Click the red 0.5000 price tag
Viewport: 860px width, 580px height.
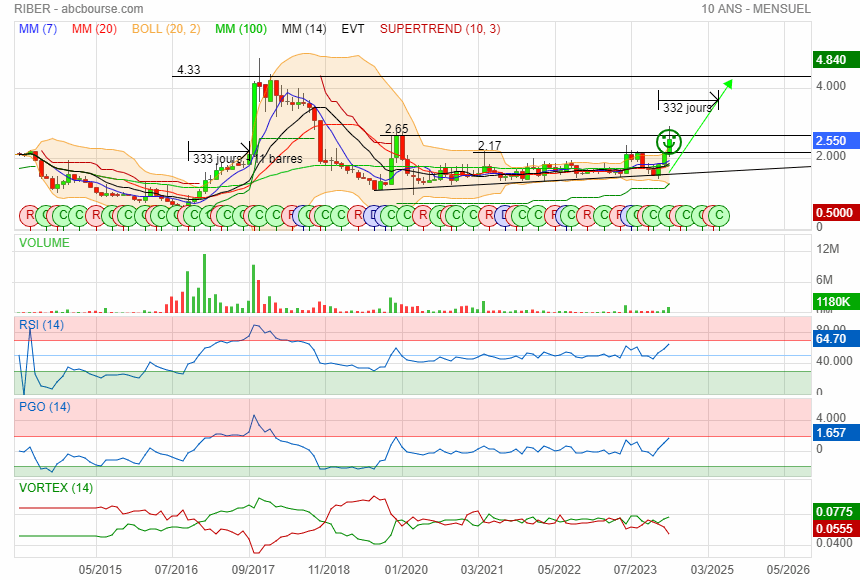(x=836, y=213)
